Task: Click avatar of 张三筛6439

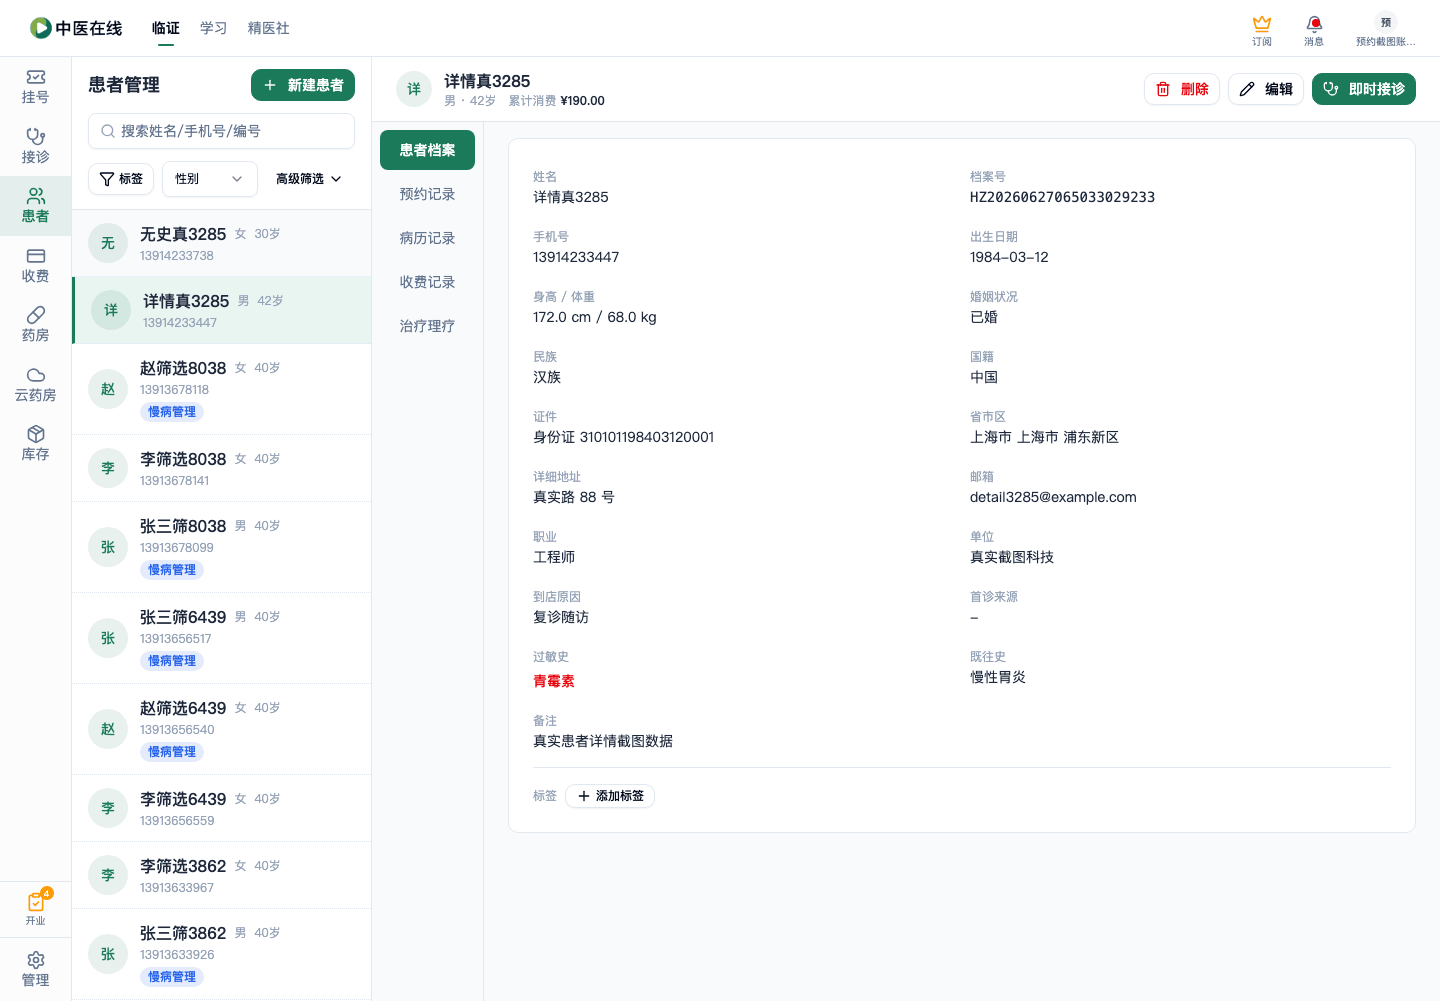Action: coord(108,638)
